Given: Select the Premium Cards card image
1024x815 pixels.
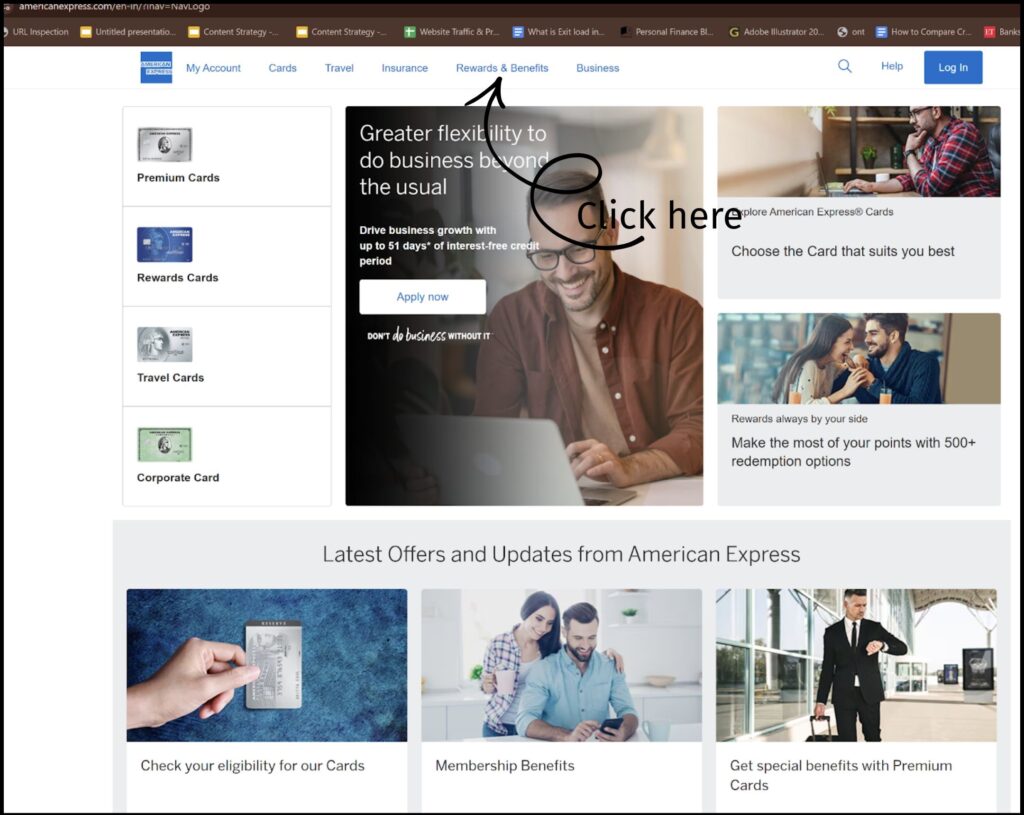Looking at the screenshot, I should pyautogui.click(x=164, y=144).
